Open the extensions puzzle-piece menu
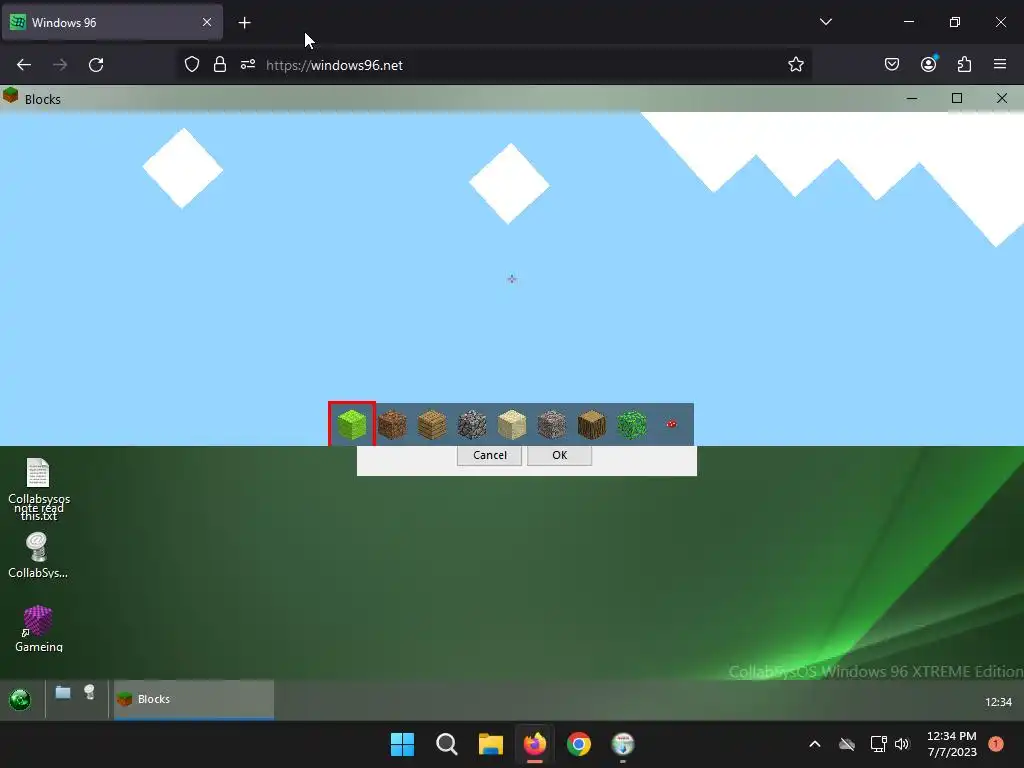Image resolution: width=1024 pixels, height=768 pixels. [964, 64]
